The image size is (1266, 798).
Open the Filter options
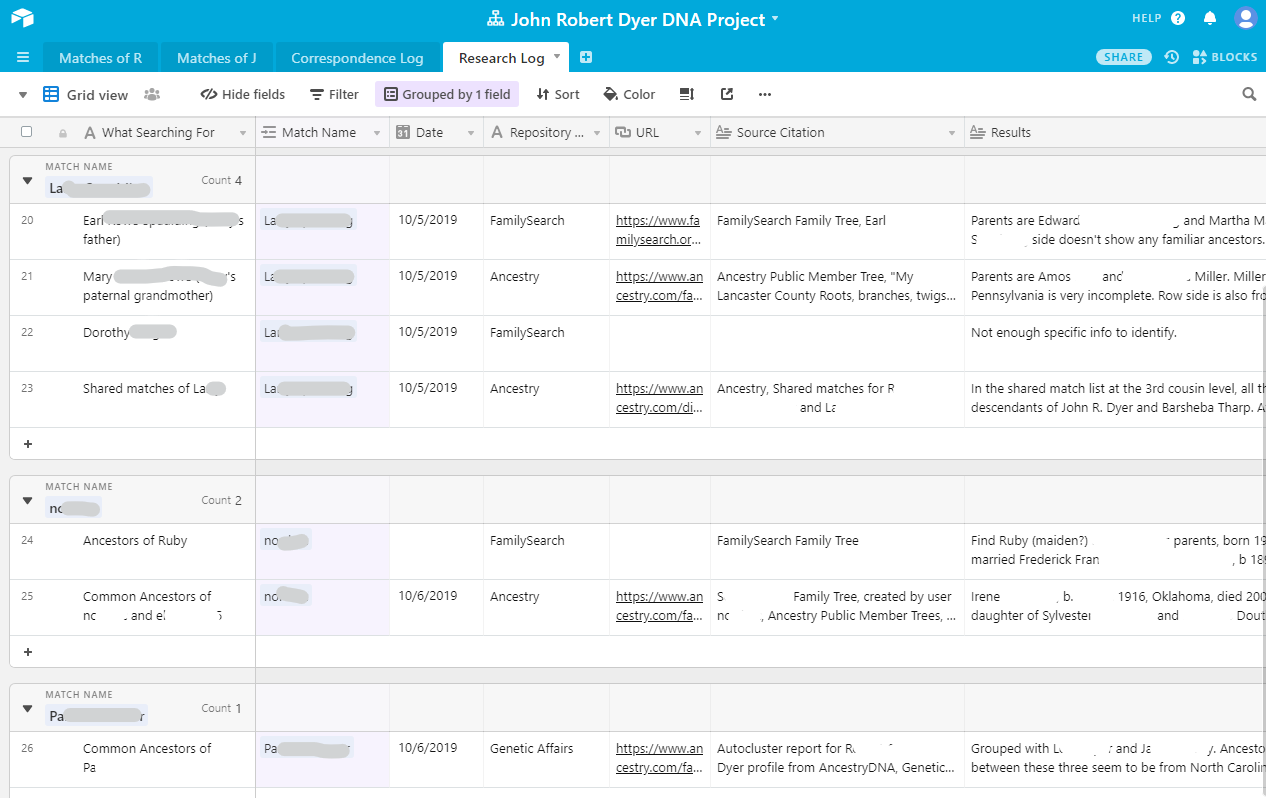[x=334, y=94]
